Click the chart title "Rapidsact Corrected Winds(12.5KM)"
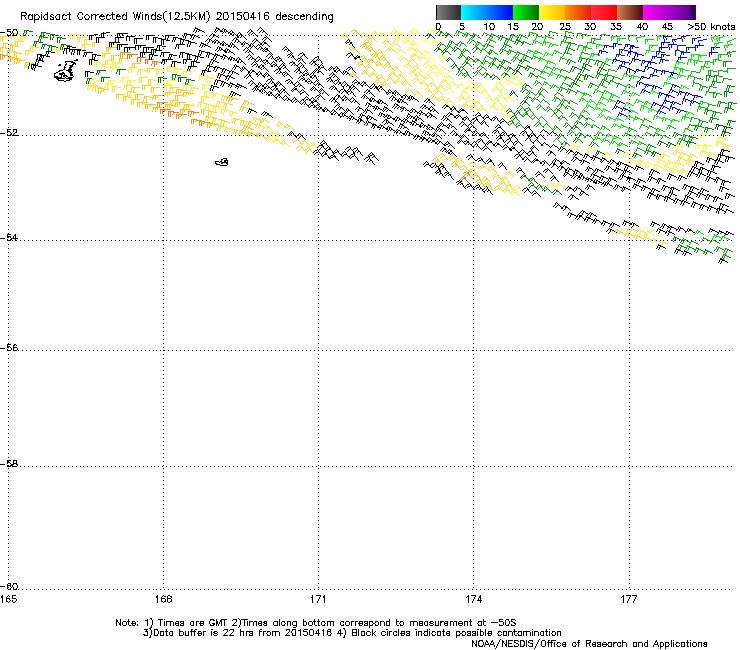Image resolution: width=740 pixels, height=650 pixels. click(115, 17)
